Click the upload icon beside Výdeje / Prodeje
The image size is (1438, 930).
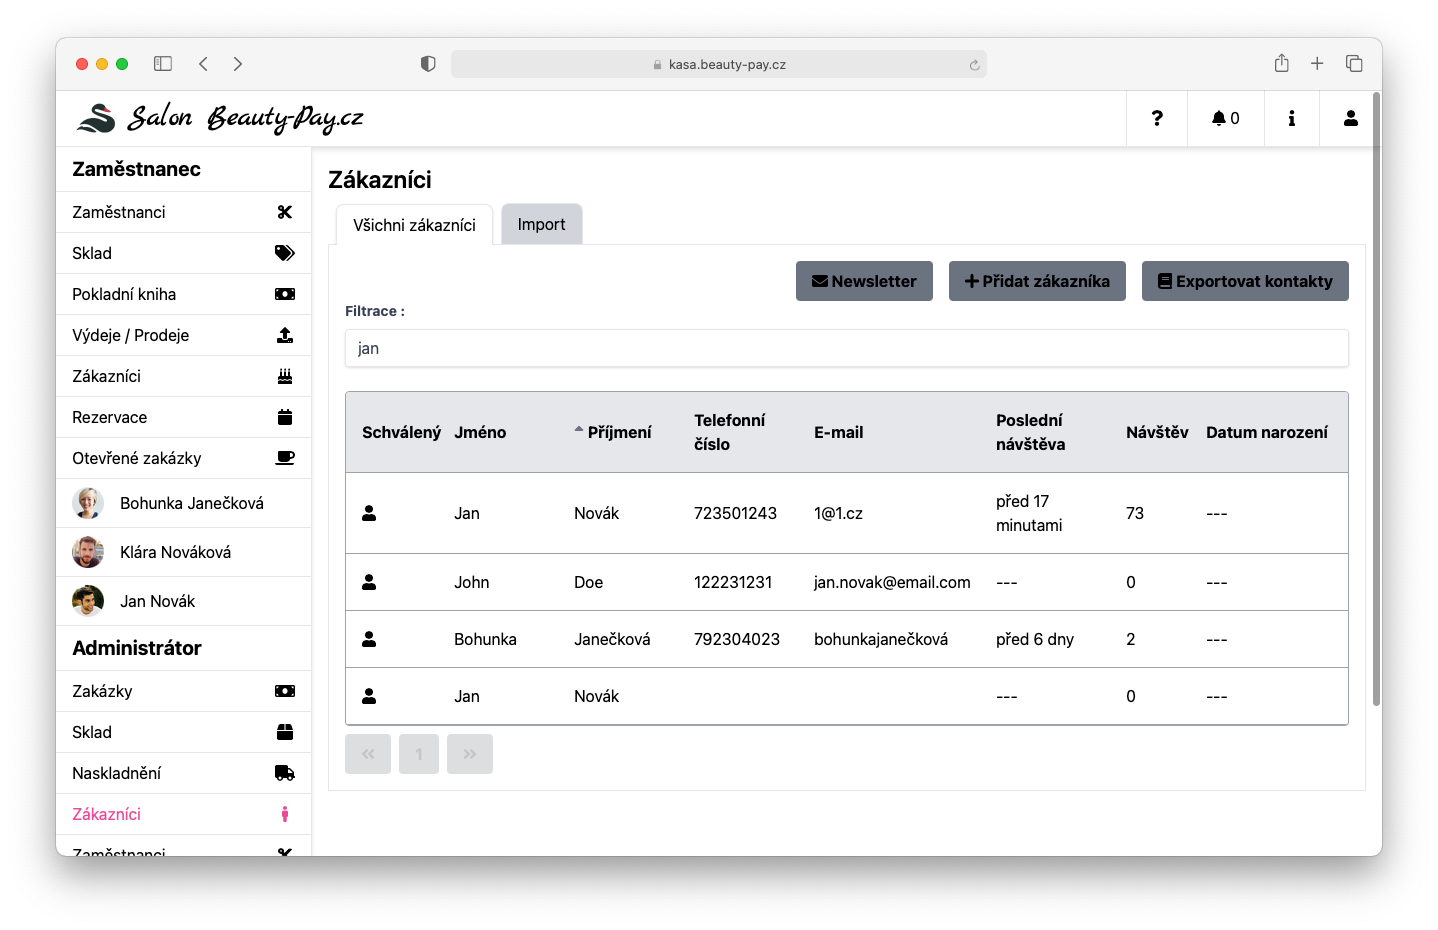[285, 335]
